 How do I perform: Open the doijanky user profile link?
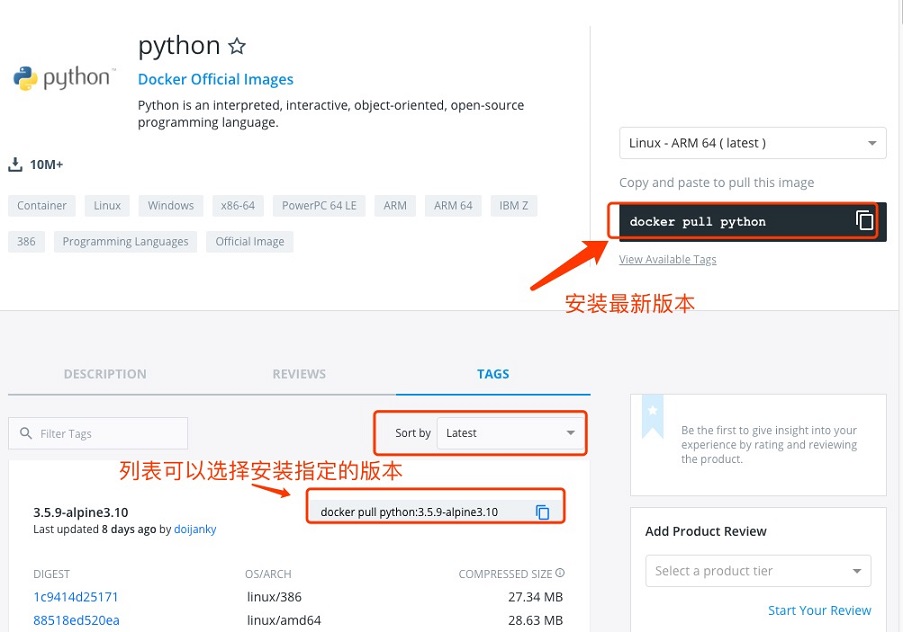[x=194, y=529]
